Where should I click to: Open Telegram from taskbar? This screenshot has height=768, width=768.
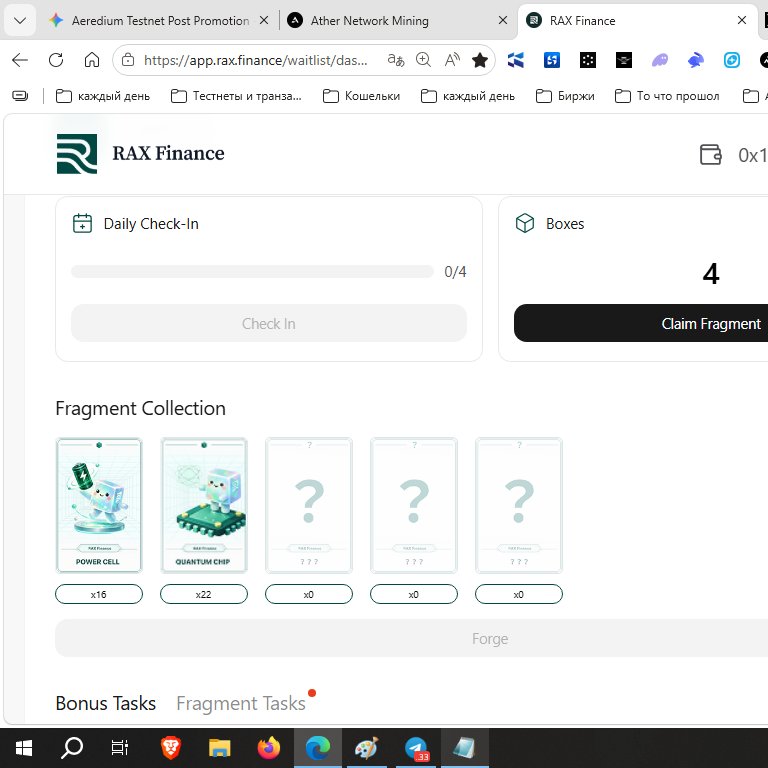click(416, 748)
